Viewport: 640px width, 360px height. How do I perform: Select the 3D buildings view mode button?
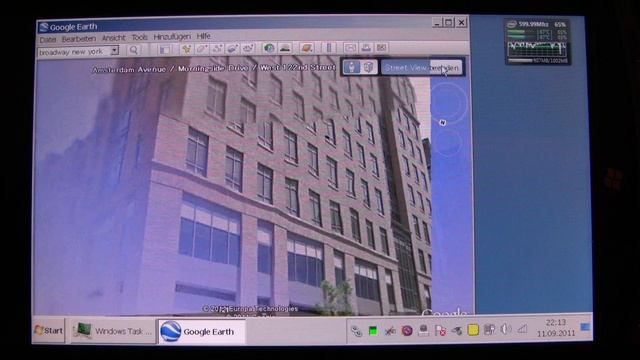pyautogui.click(x=368, y=67)
